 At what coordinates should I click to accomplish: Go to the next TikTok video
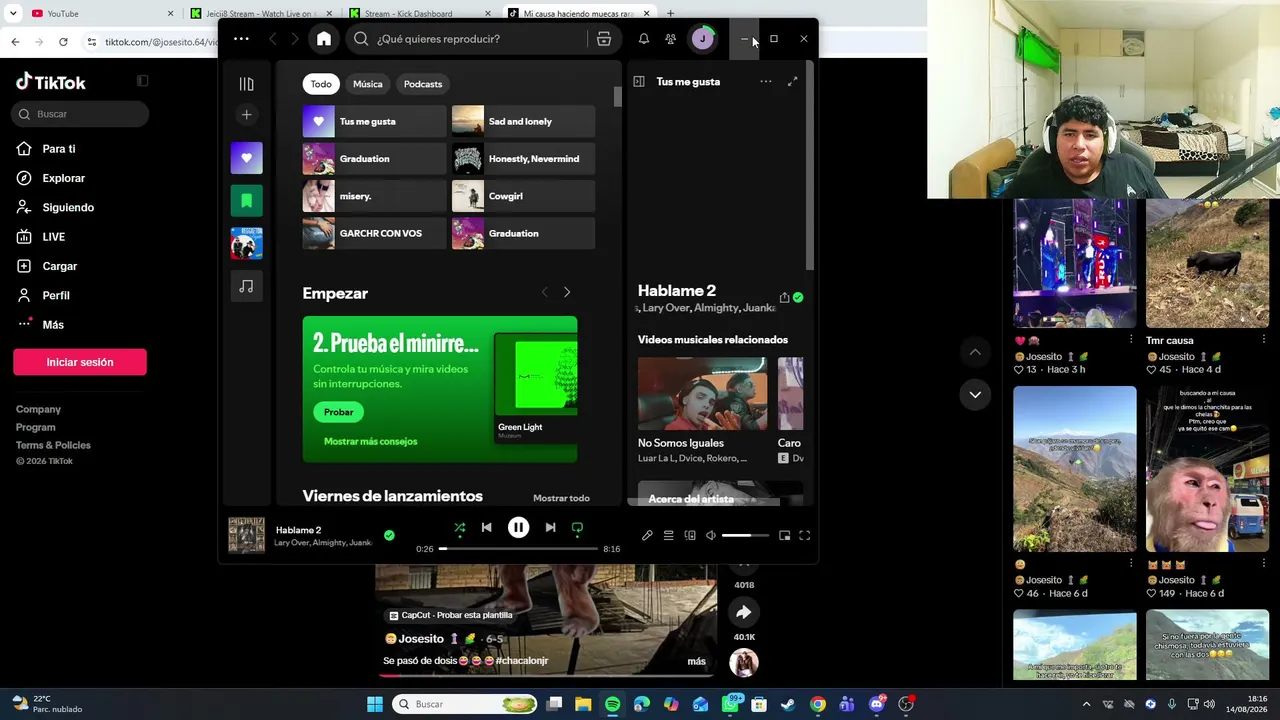point(975,395)
